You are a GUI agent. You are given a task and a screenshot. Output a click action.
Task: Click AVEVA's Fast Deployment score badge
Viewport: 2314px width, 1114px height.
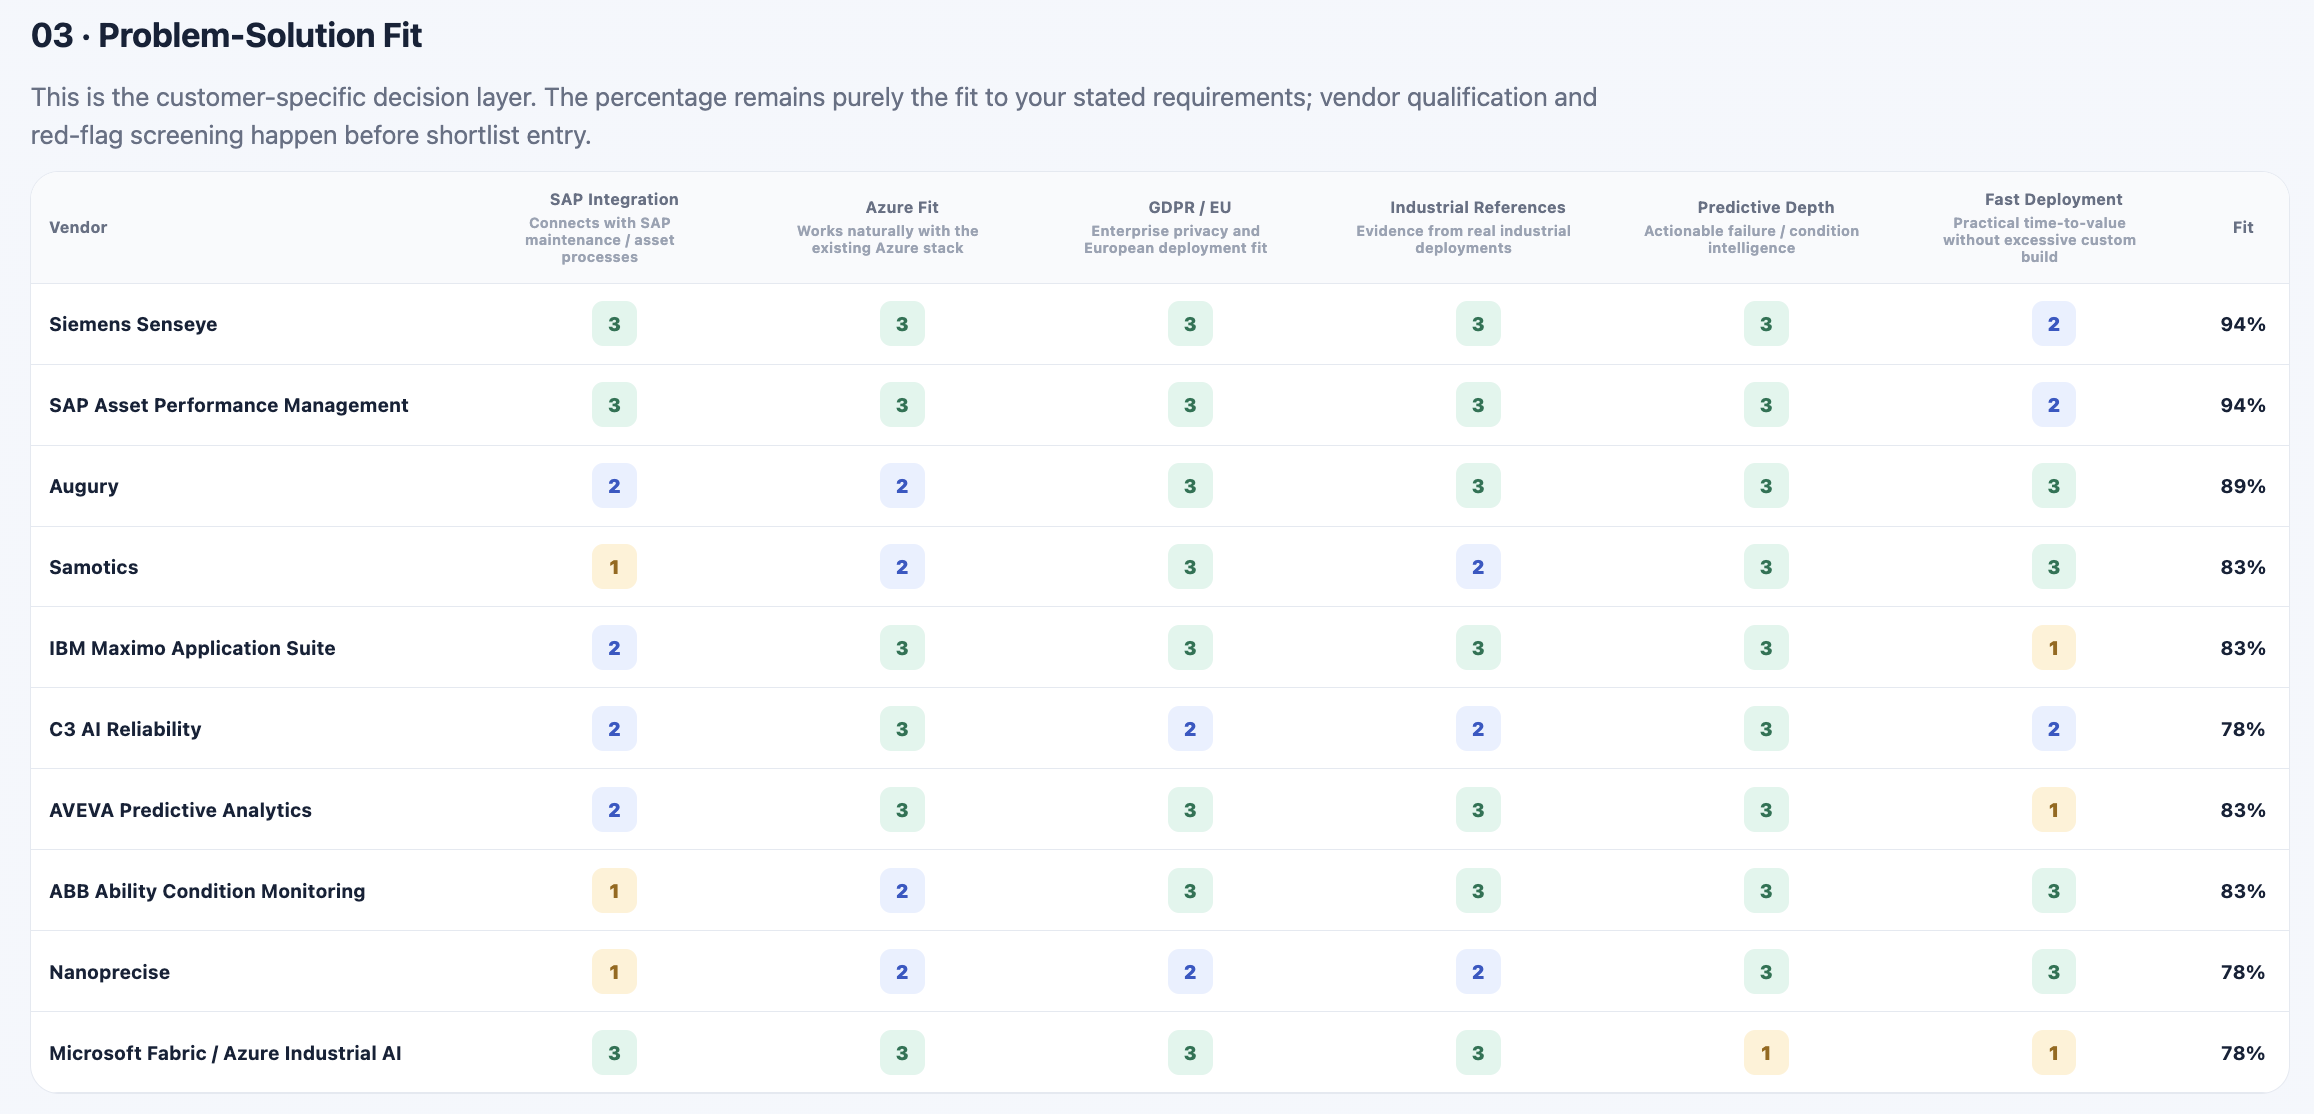point(2054,810)
